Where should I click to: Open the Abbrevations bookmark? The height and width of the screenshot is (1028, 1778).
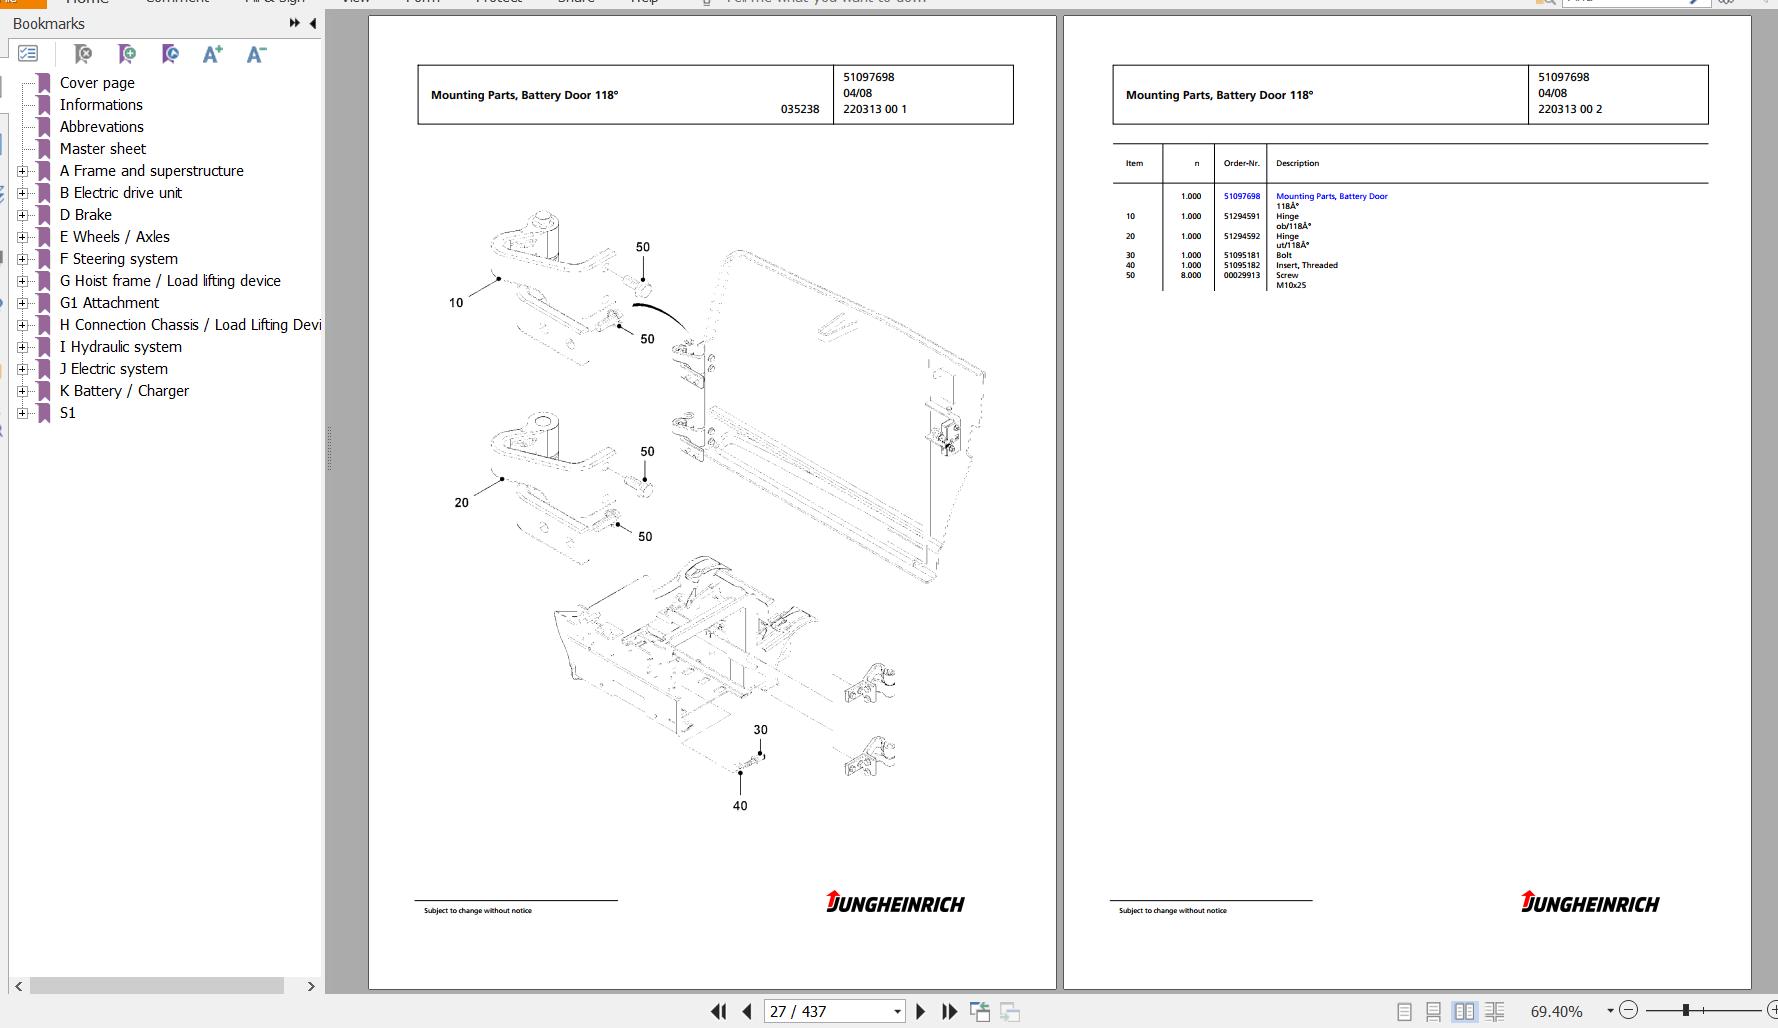[102, 127]
